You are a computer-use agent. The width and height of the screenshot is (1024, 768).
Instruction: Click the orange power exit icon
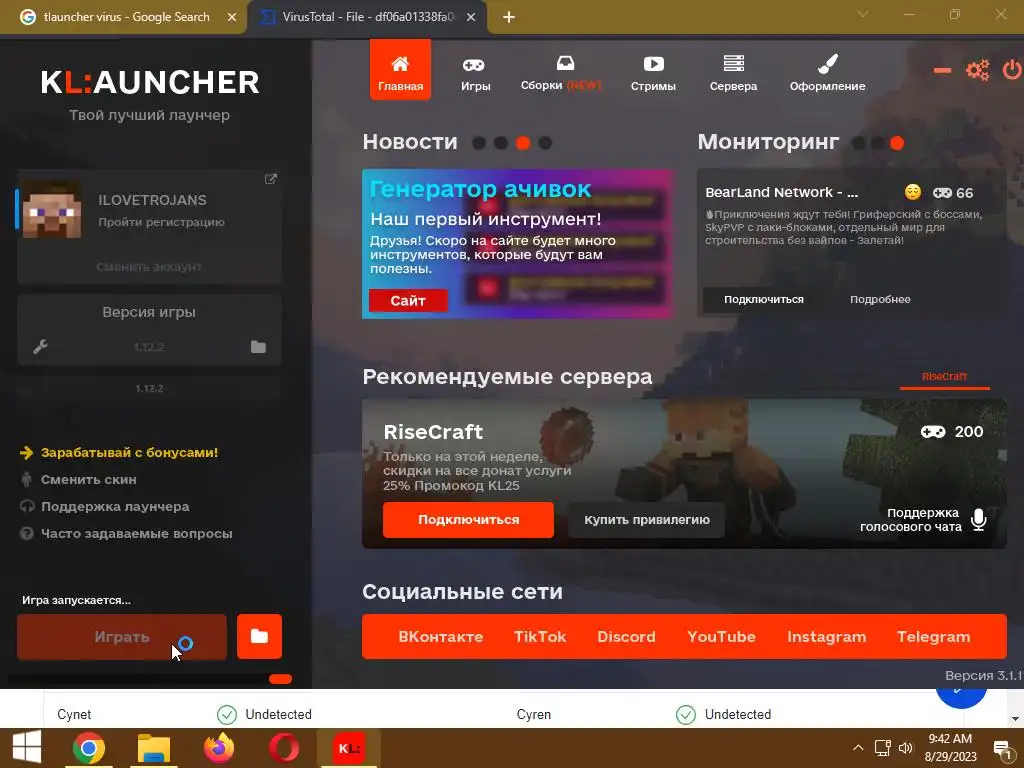click(x=1012, y=70)
